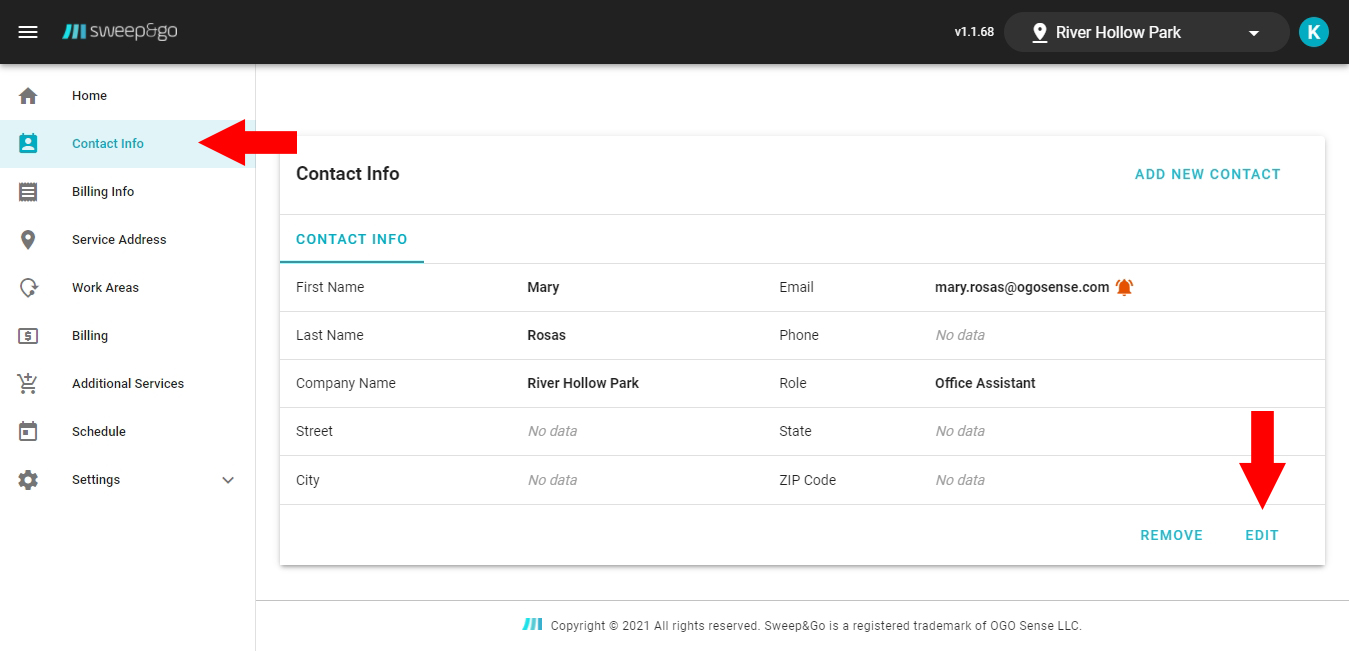Select Contact Info in the sidebar
This screenshot has width=1349, height=651.
click(x=108, y=144)
